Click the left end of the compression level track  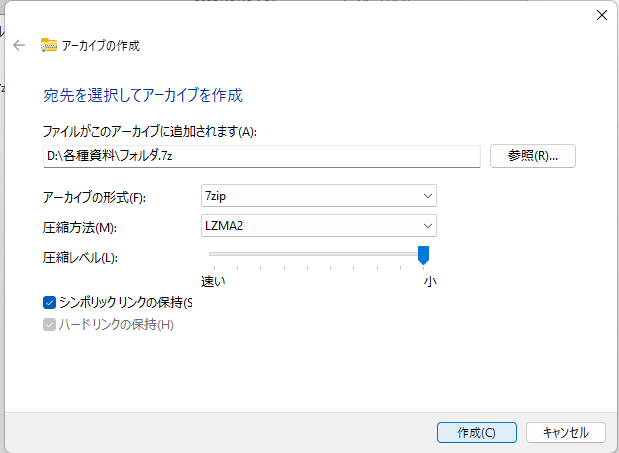click(212, 255)
